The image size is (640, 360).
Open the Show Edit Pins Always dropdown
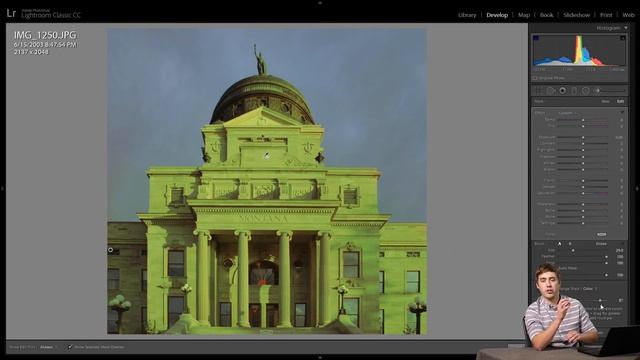(x=48, y=347)
